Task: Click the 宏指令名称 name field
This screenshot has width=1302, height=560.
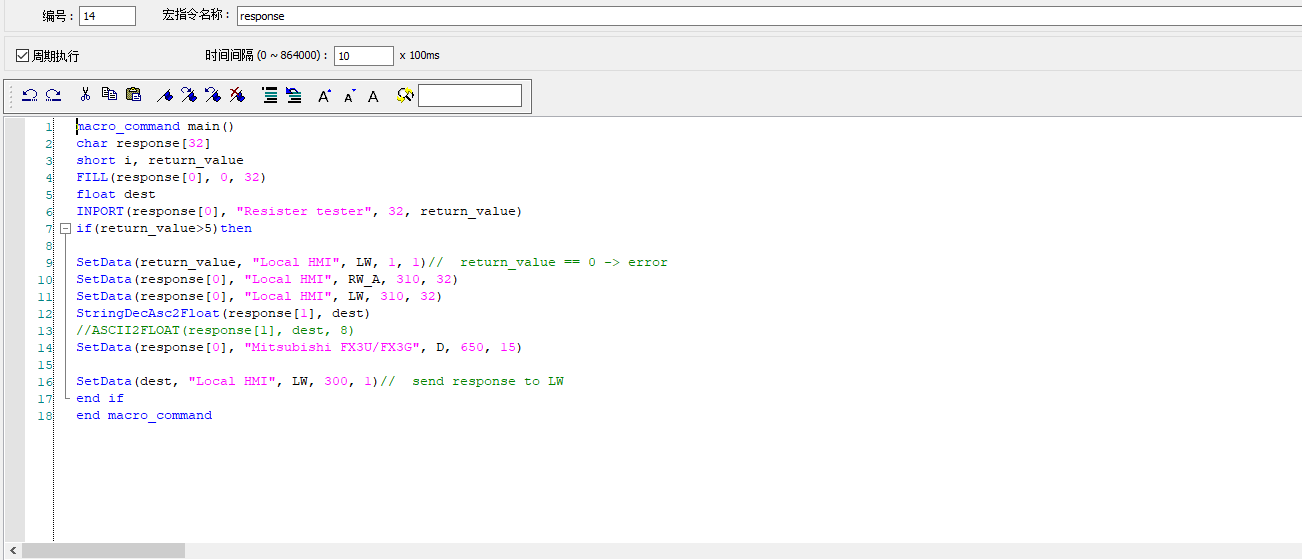Action: 760,16
